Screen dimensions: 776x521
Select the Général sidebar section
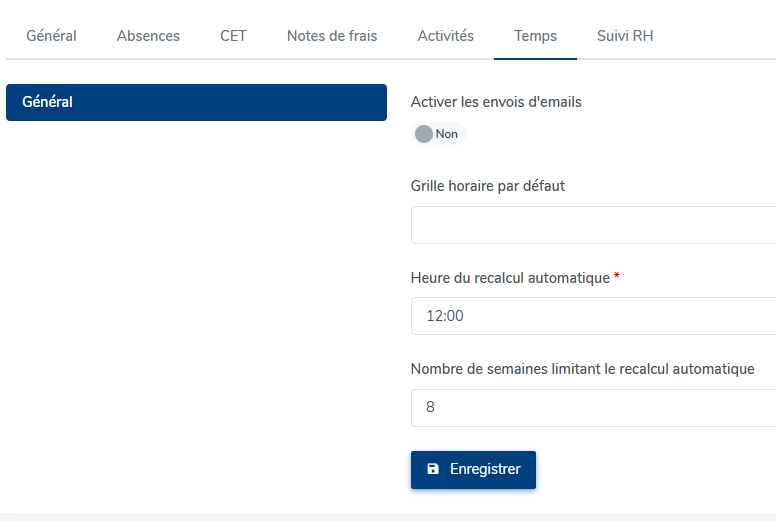196,102
